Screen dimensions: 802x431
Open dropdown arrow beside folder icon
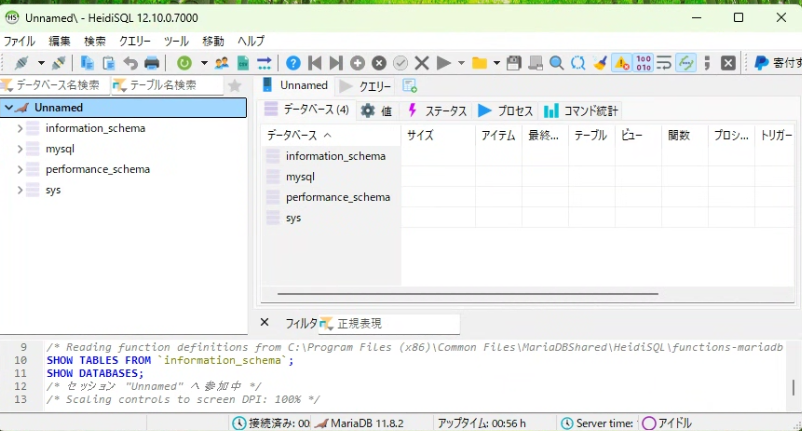pyautogui.click(x=497, y=63)
